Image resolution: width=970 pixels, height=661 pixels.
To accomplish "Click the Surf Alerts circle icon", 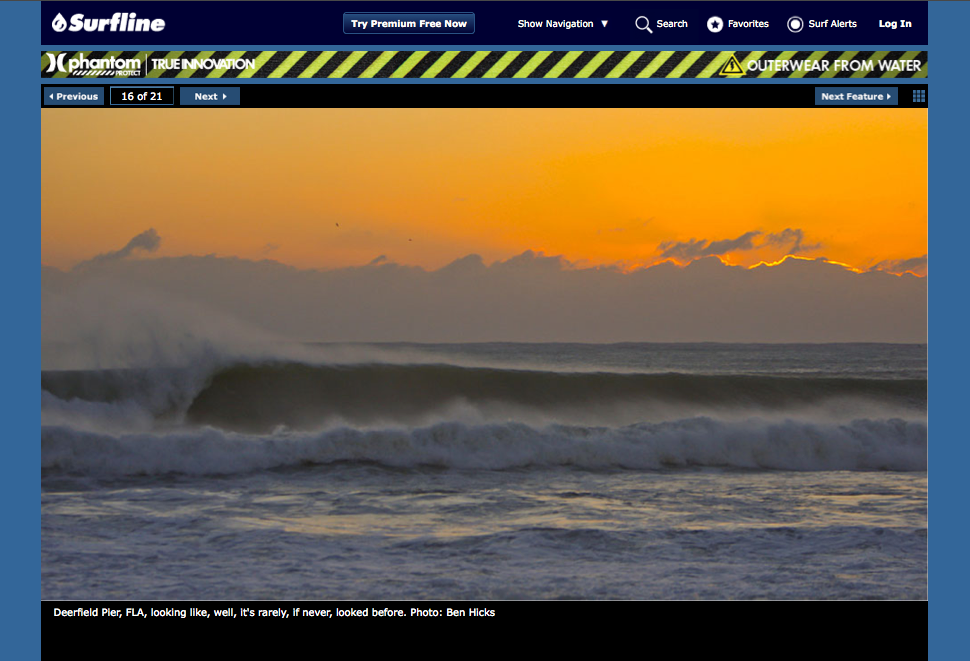I will (x=795, y=24).
